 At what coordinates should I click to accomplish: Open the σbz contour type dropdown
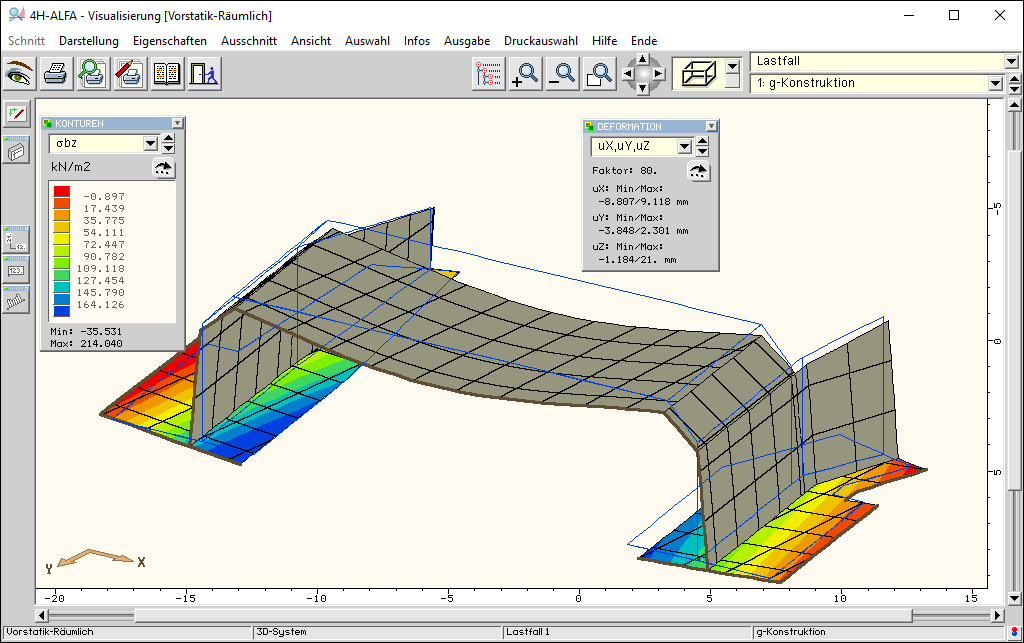[x=151, y=144]
